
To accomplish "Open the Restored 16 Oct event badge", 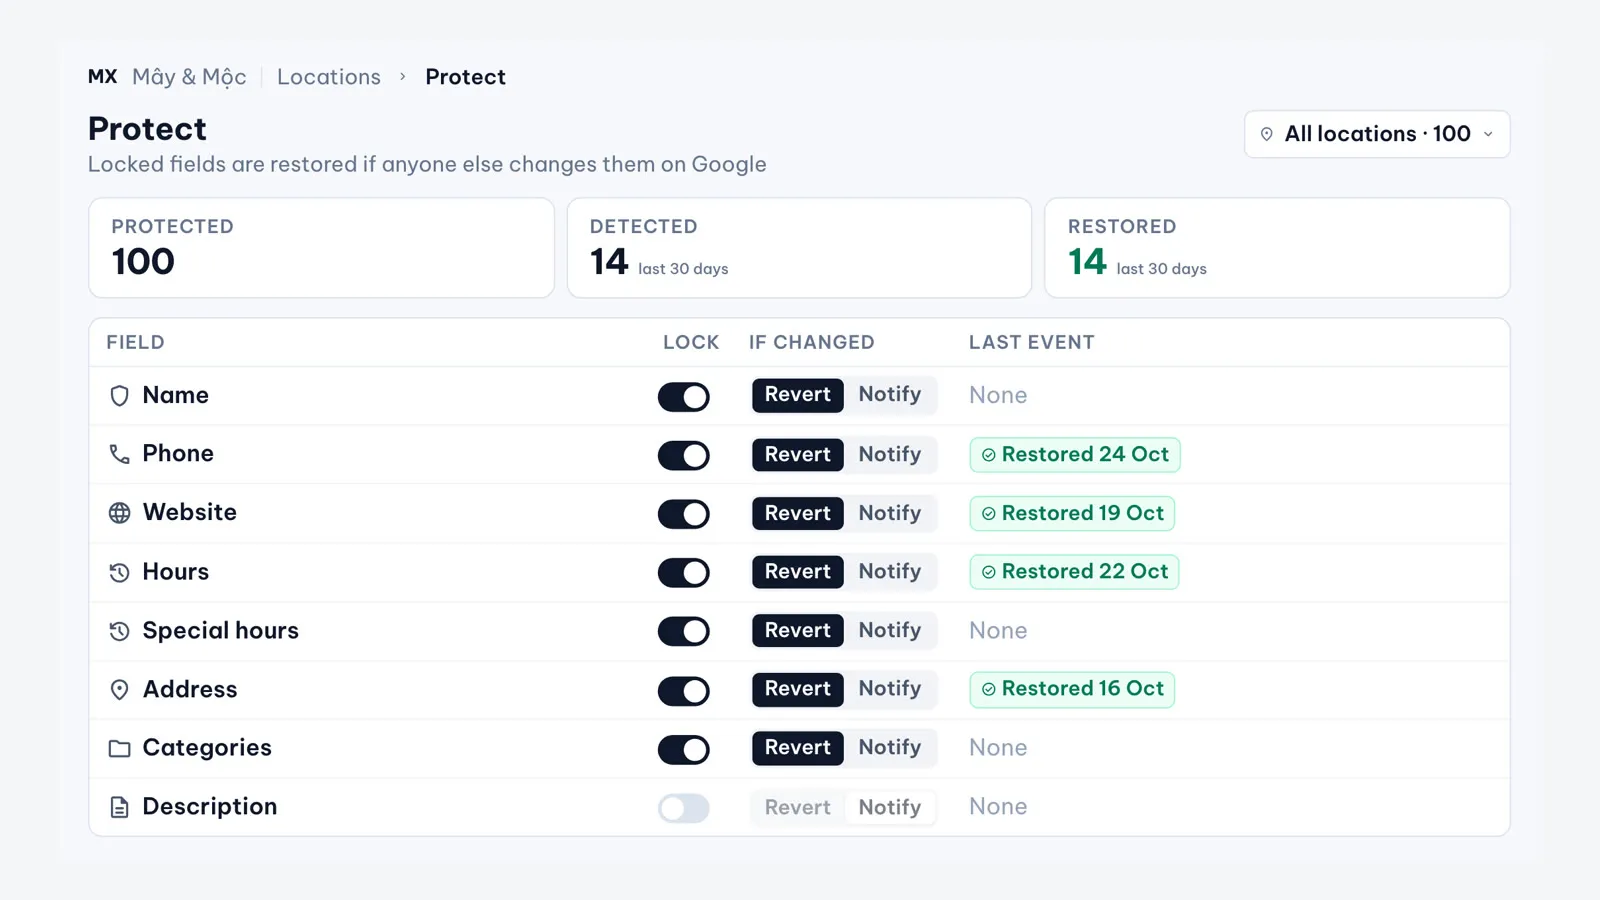I will pyautogui.click(x=1072, y=689).
